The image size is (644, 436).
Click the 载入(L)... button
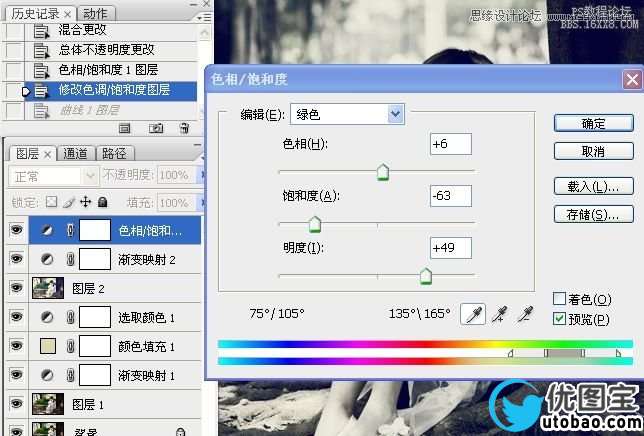coord(593,186)
